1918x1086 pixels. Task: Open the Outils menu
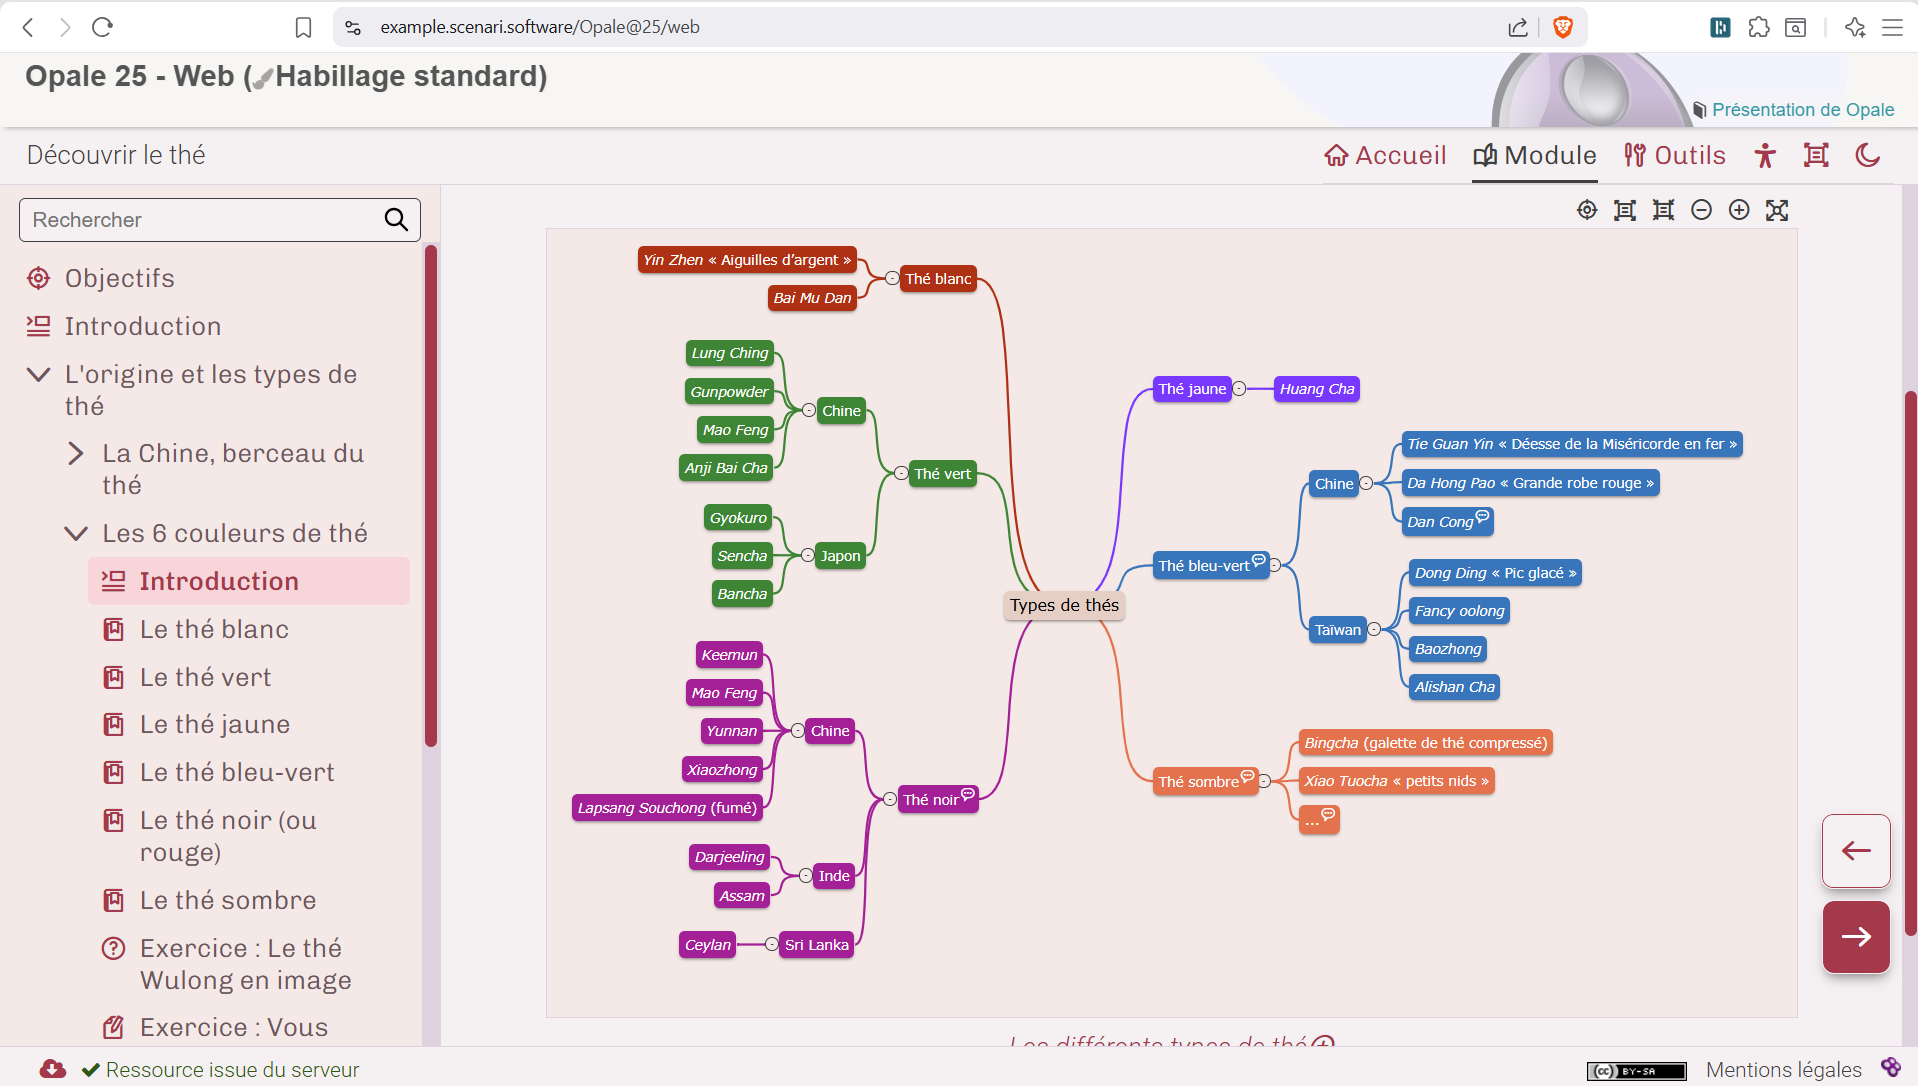click(1675, 155)
